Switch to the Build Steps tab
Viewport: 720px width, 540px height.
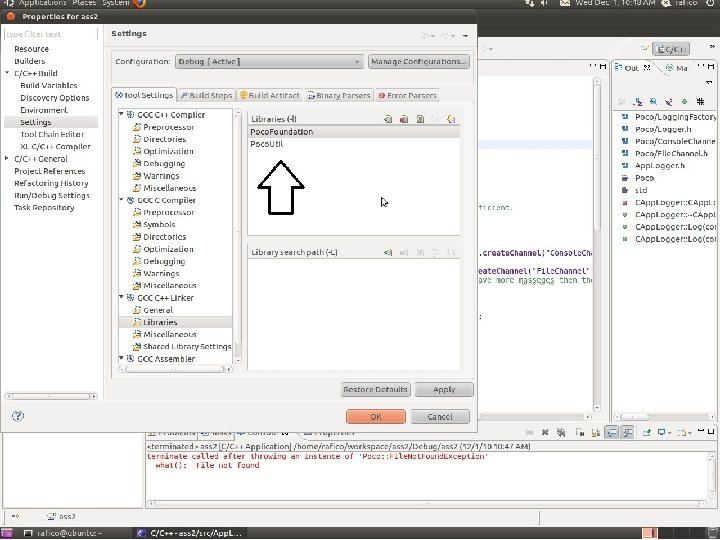coord(206,96)
